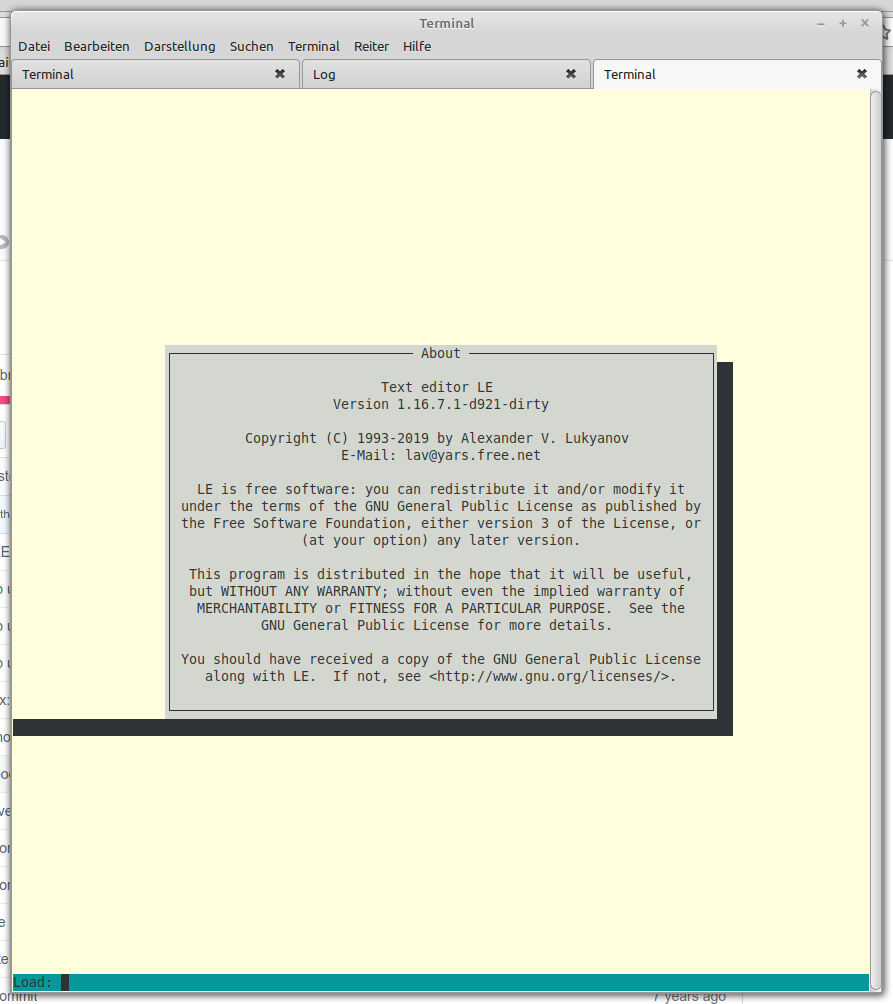
Task: Open the Terminal menu in menu bar
Action: [x=314, y=46]
